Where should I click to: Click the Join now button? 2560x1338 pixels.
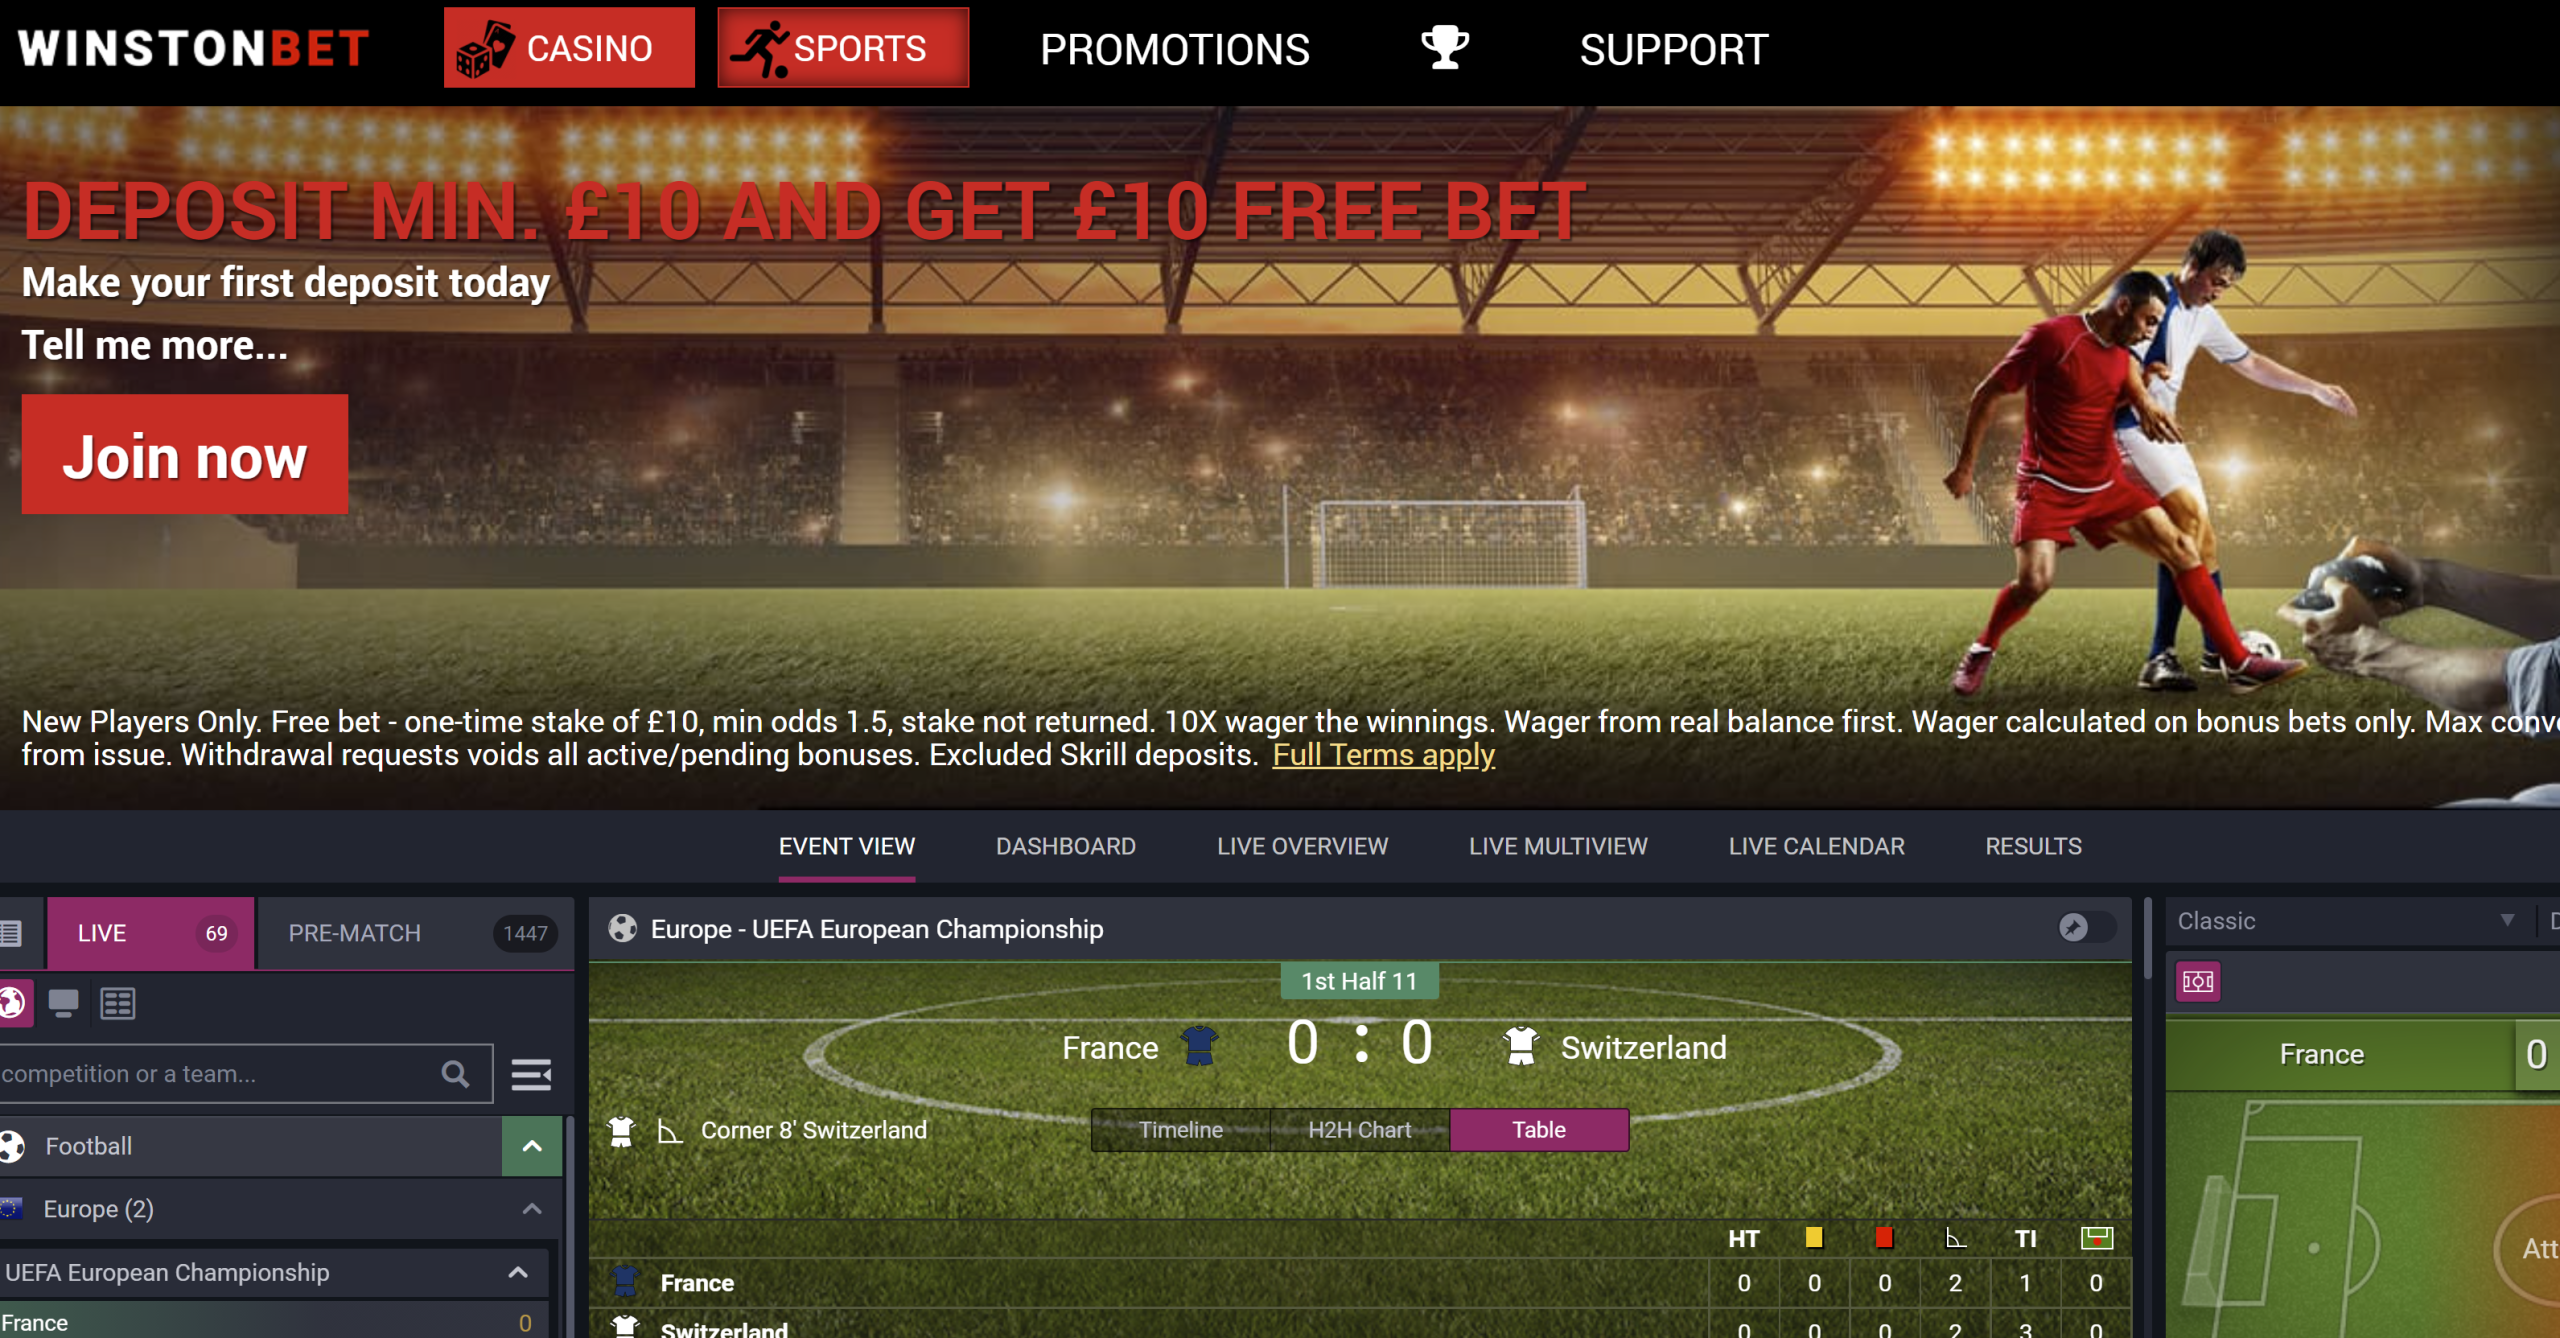pos(185,454)
